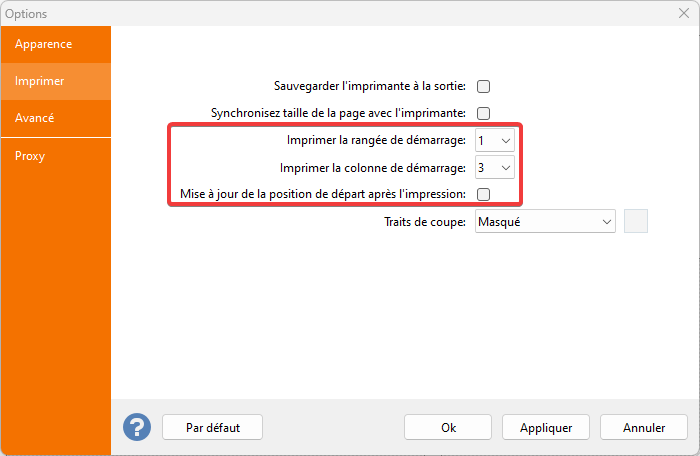Go to the Proxy tab
700x456 pixels.
[x=56, y=156]
